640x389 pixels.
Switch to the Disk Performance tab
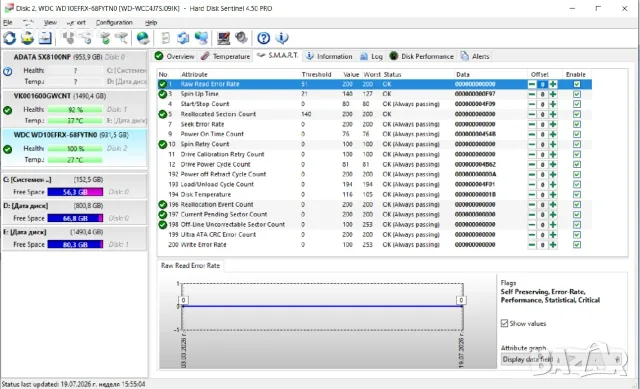[421, 56]
